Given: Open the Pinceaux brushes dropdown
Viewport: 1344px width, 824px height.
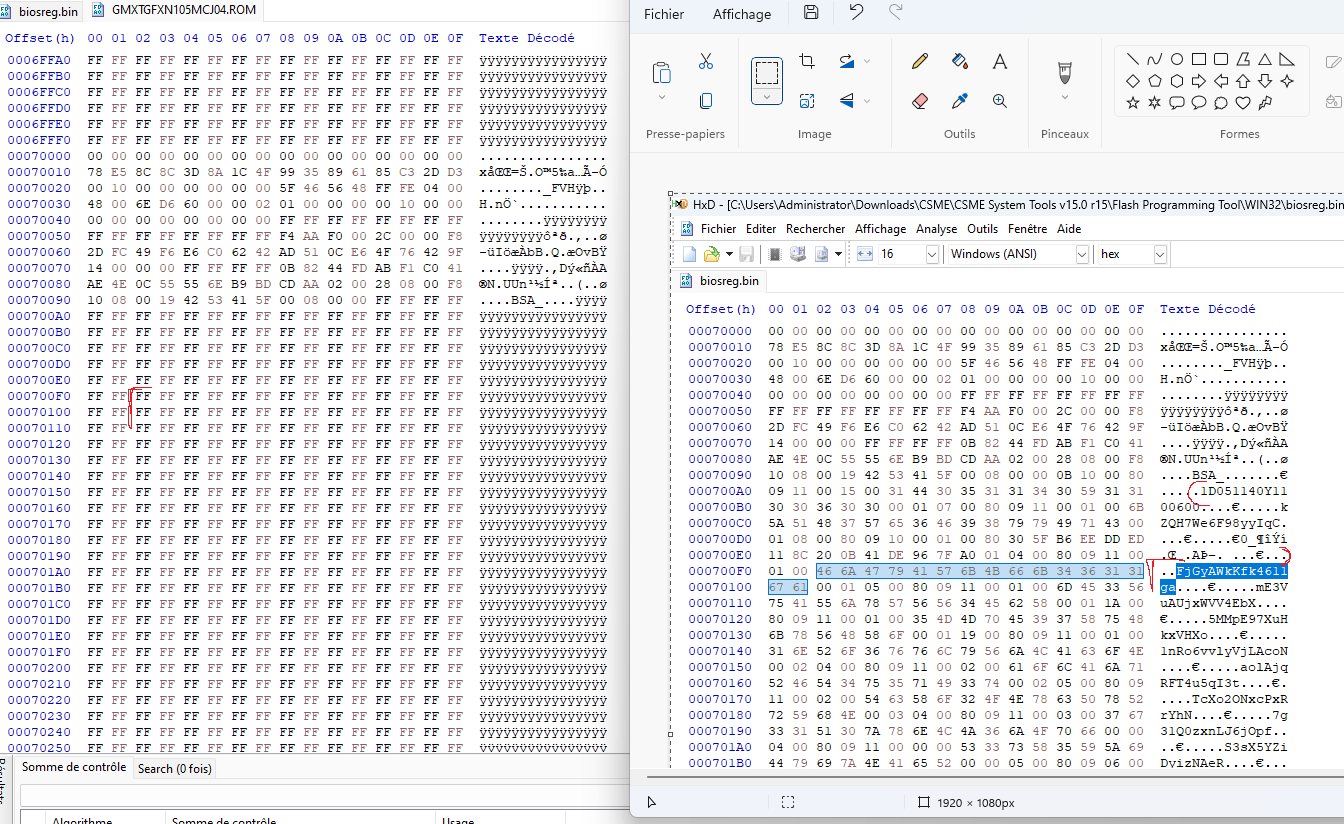Looking at the screenshot, I should [1064, 97].
